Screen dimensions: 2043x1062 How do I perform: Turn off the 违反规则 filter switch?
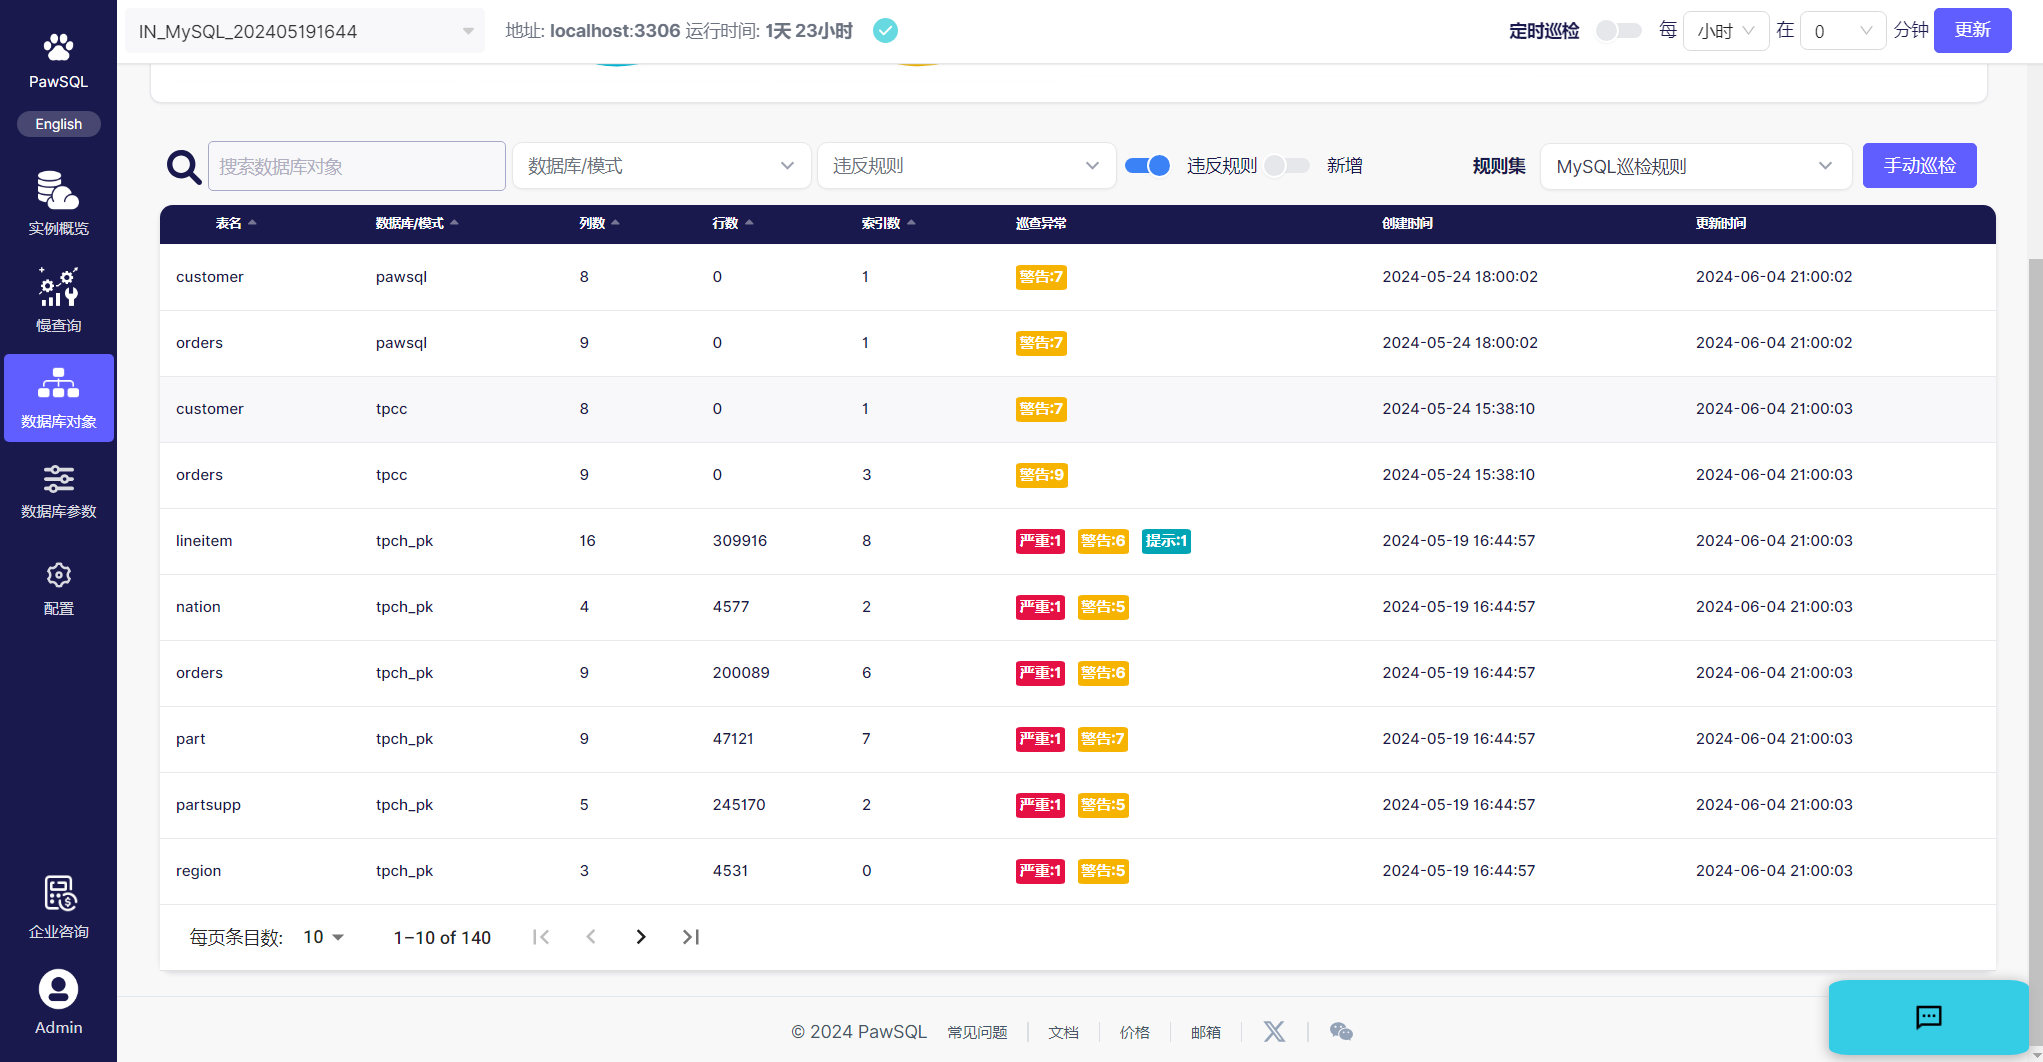click(x=1147, y=166)
